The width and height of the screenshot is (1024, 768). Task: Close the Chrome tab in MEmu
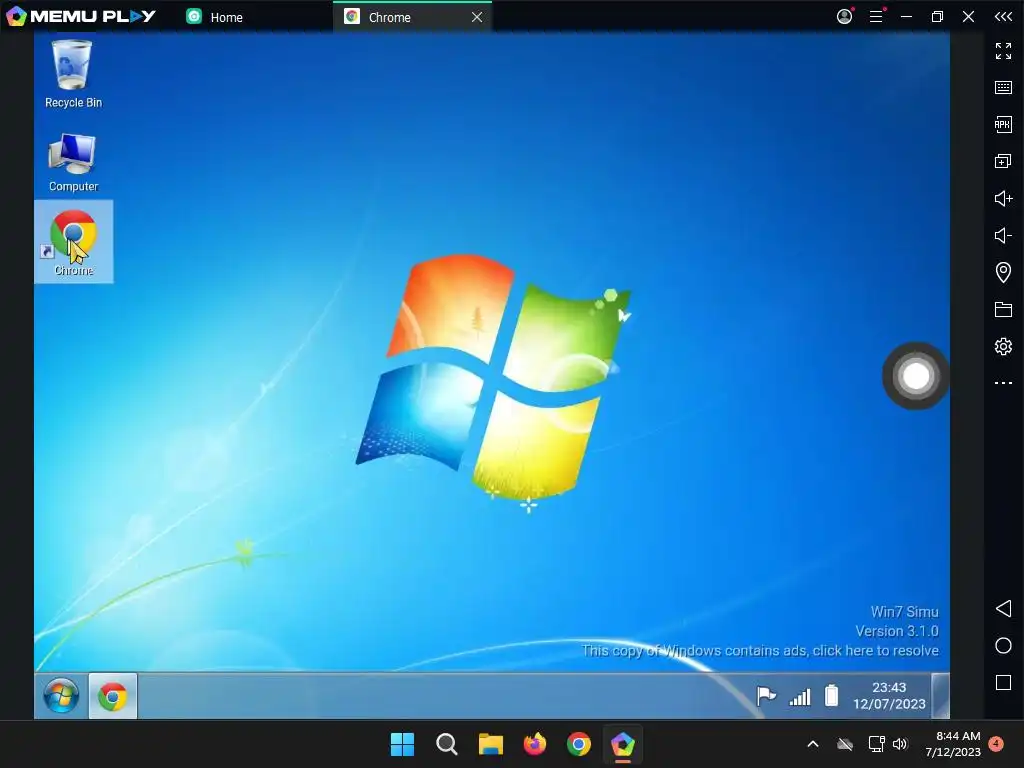(477, 17)
